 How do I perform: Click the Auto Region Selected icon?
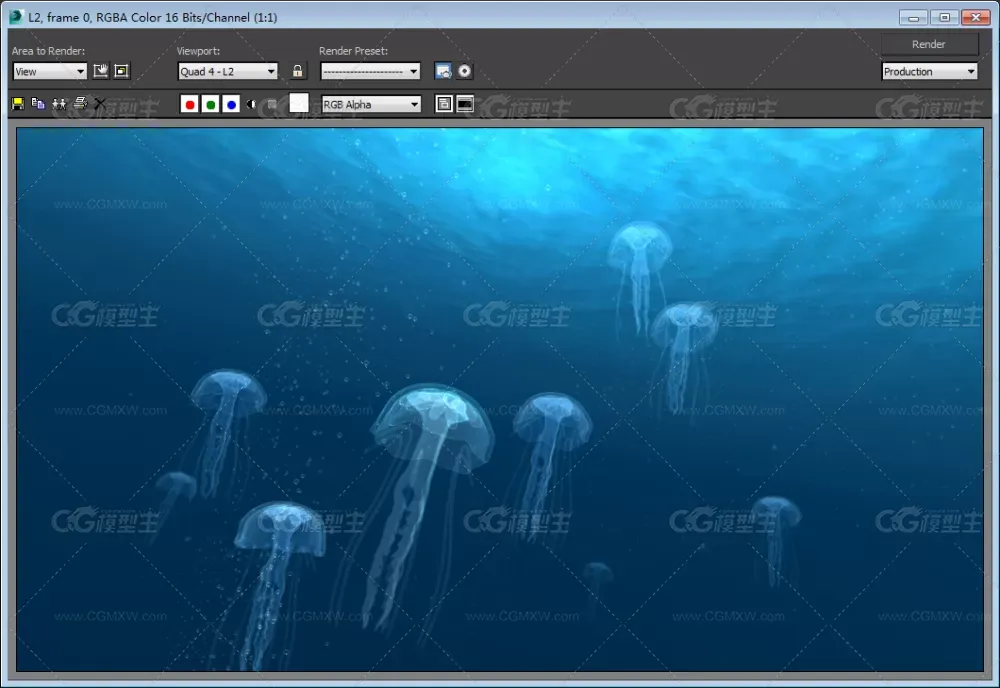point(121,71)
